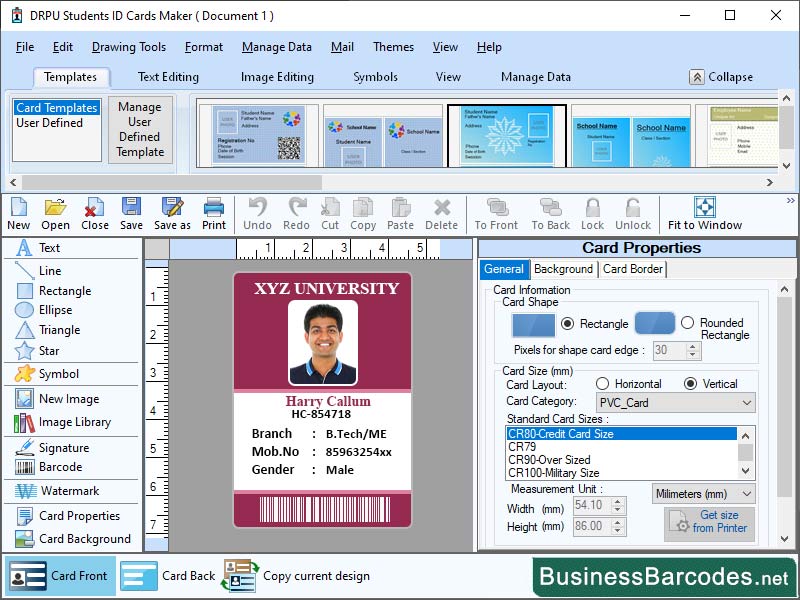Open the Drawing Tools menu
The width and height of the screenshot is (800, 600).
pyautogui.click(x=129, y=47)
